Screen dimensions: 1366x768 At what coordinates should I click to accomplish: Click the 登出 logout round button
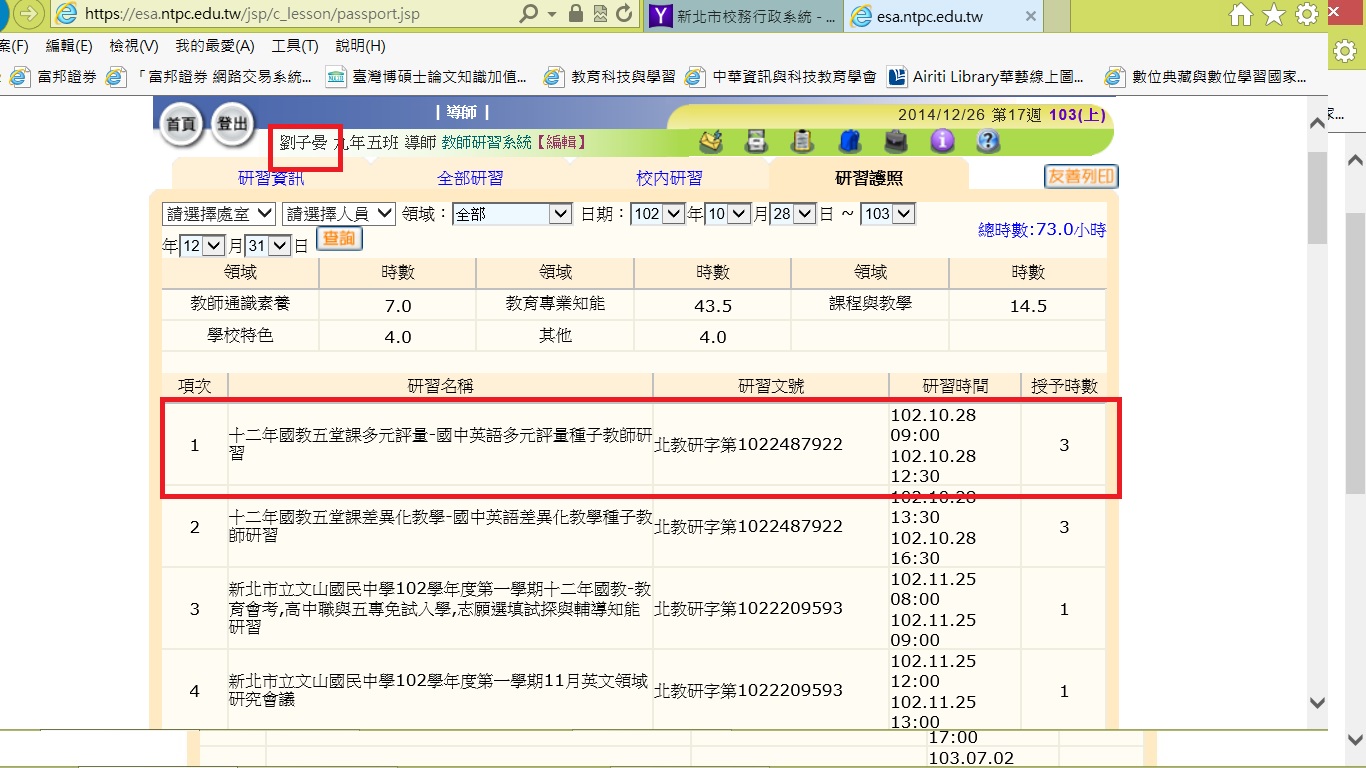click(x=233, y=123)
